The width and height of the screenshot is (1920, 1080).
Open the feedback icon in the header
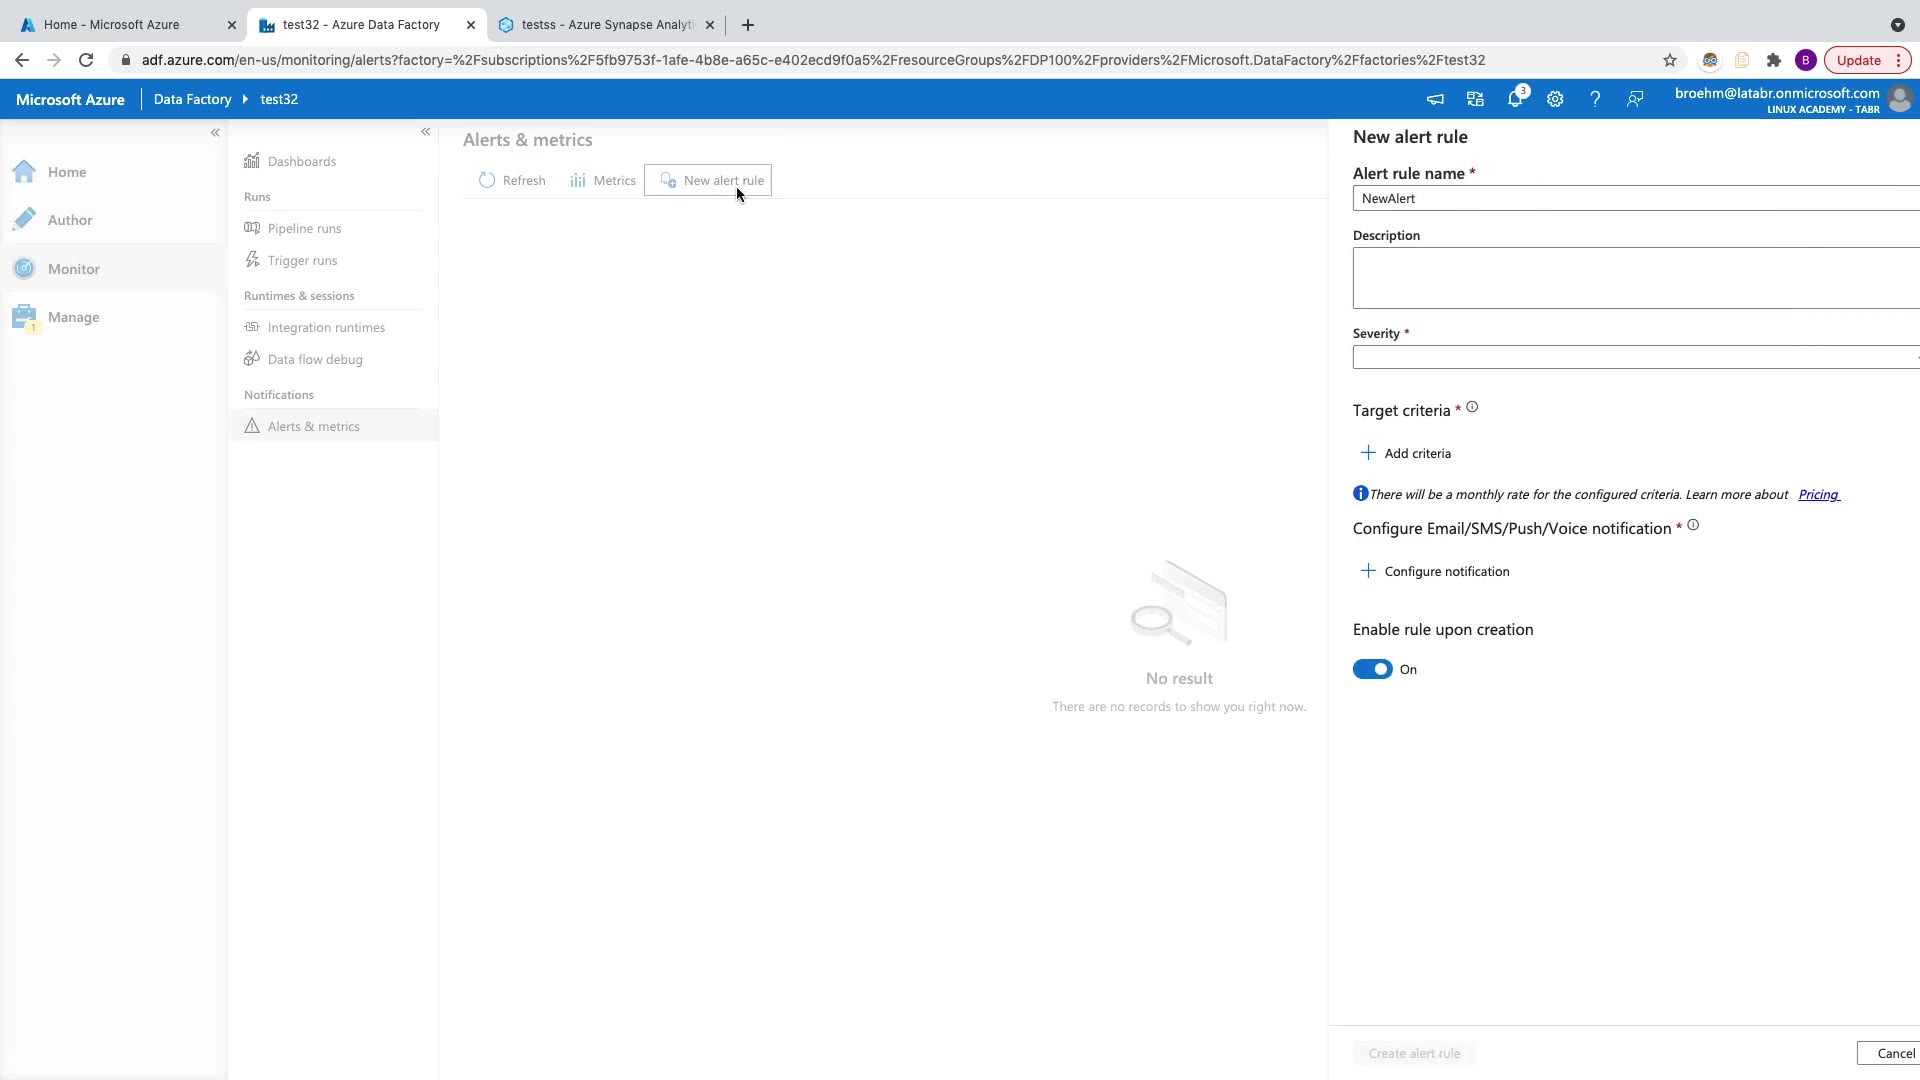[1635, 99]
